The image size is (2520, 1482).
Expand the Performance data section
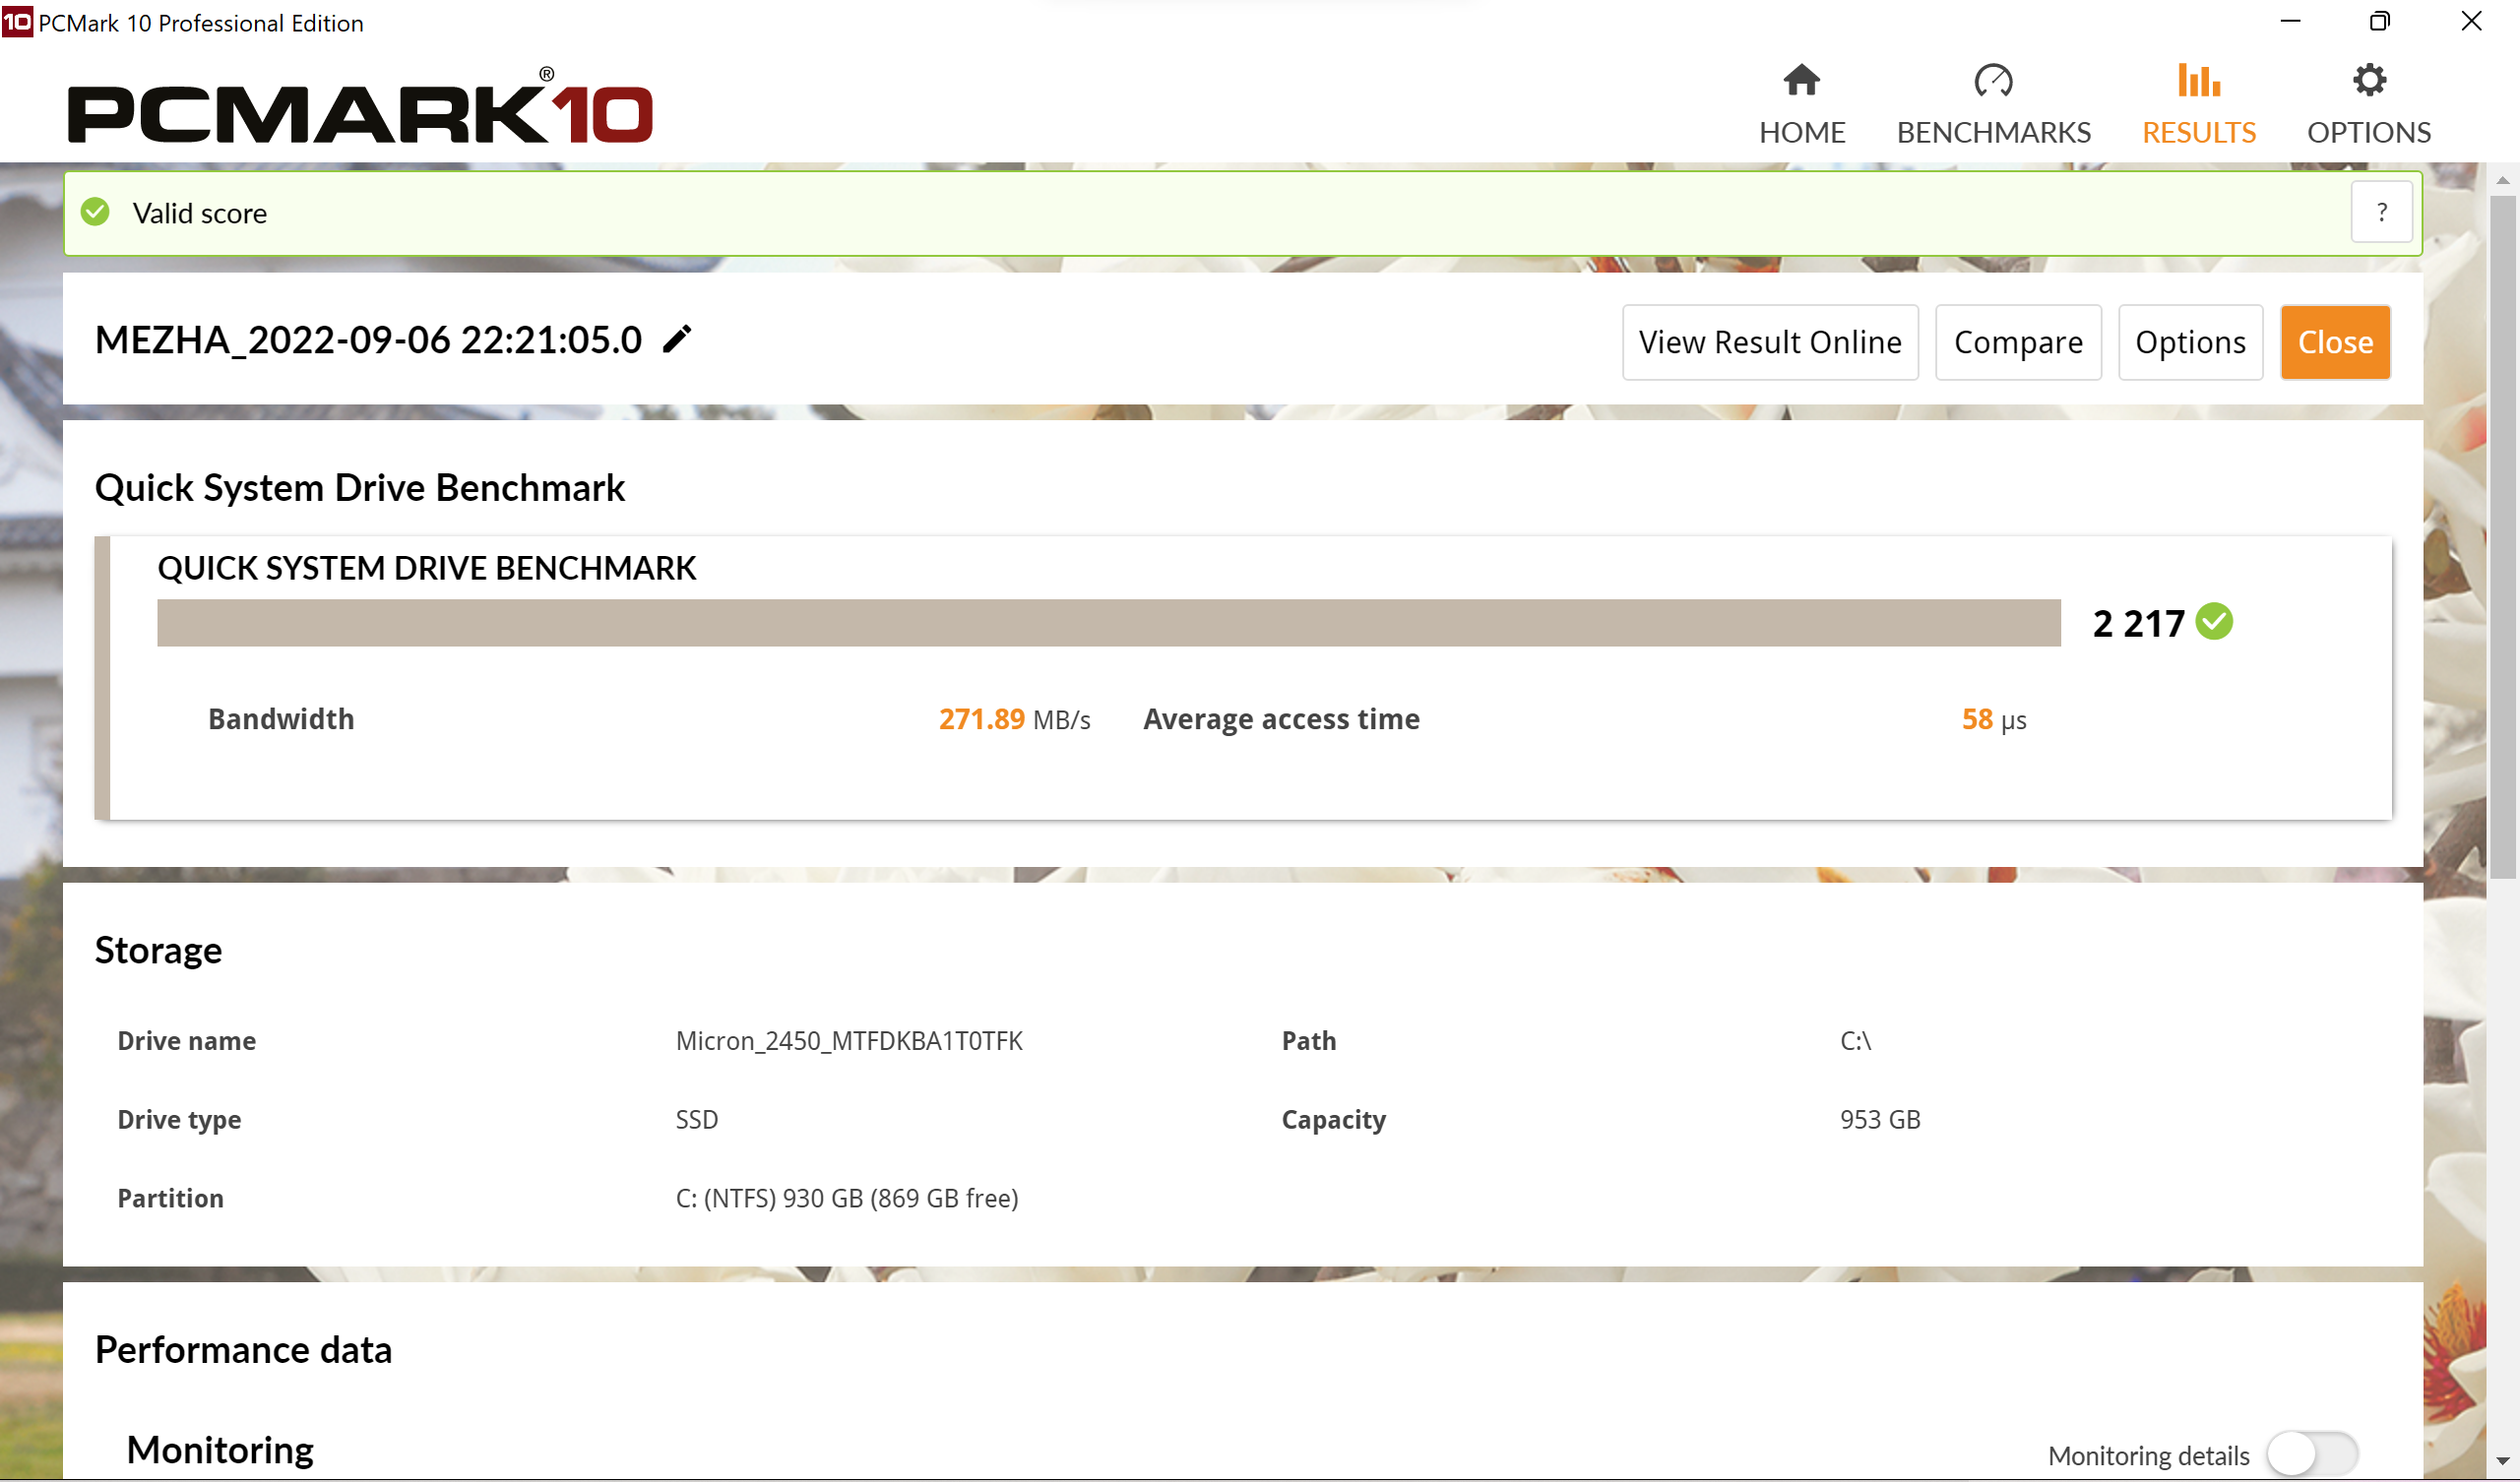[243, 1348]
